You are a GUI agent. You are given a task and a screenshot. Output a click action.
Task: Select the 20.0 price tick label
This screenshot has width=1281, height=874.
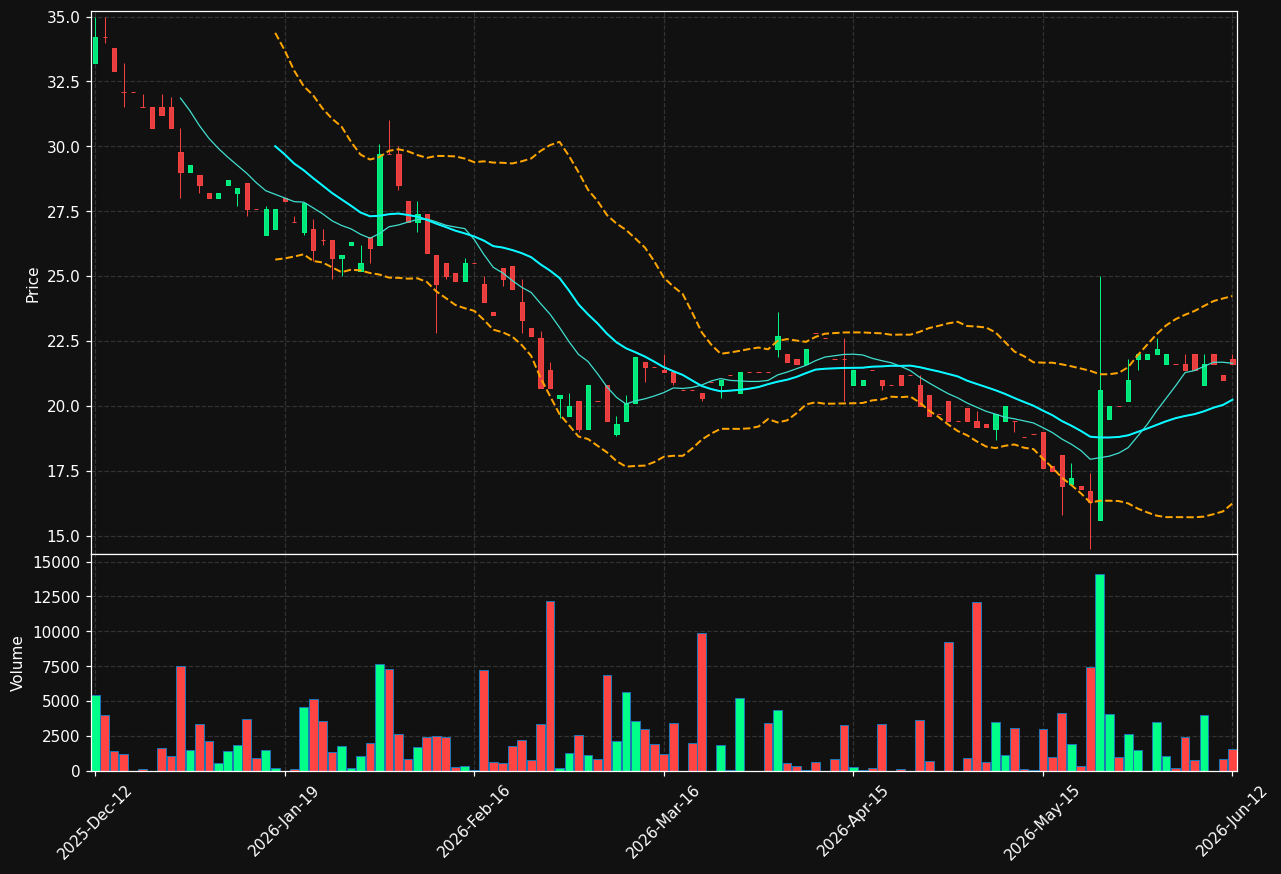(x=64, y=407)
